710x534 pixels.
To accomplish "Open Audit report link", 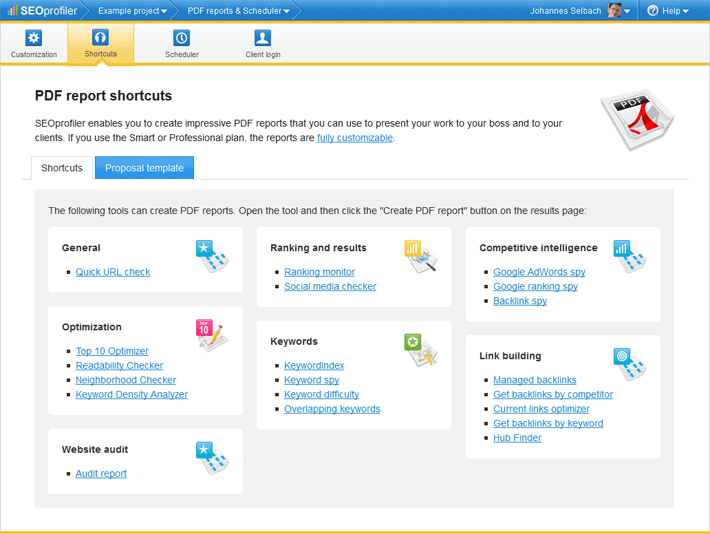I will tap(101, 474).
